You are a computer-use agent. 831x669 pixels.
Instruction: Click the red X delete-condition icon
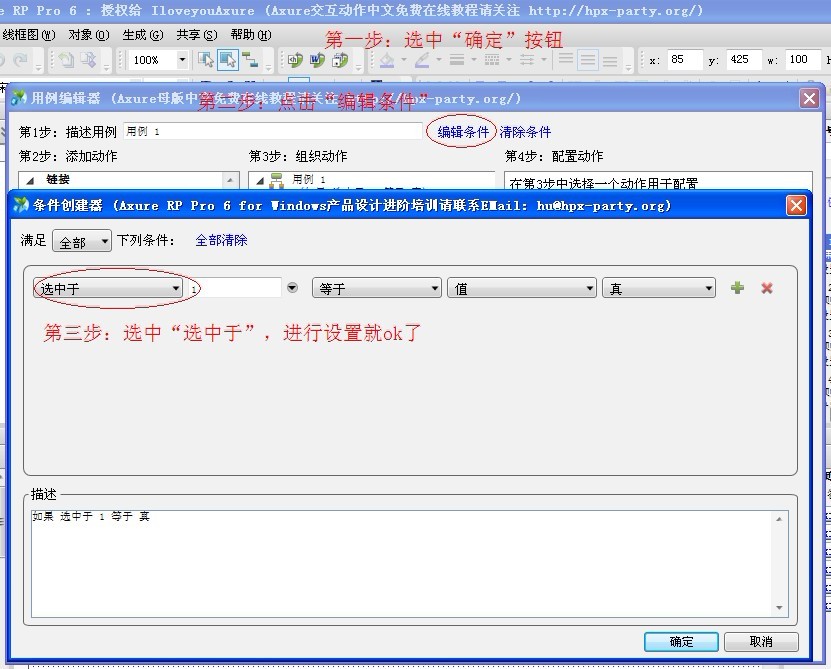click(767, 288)
